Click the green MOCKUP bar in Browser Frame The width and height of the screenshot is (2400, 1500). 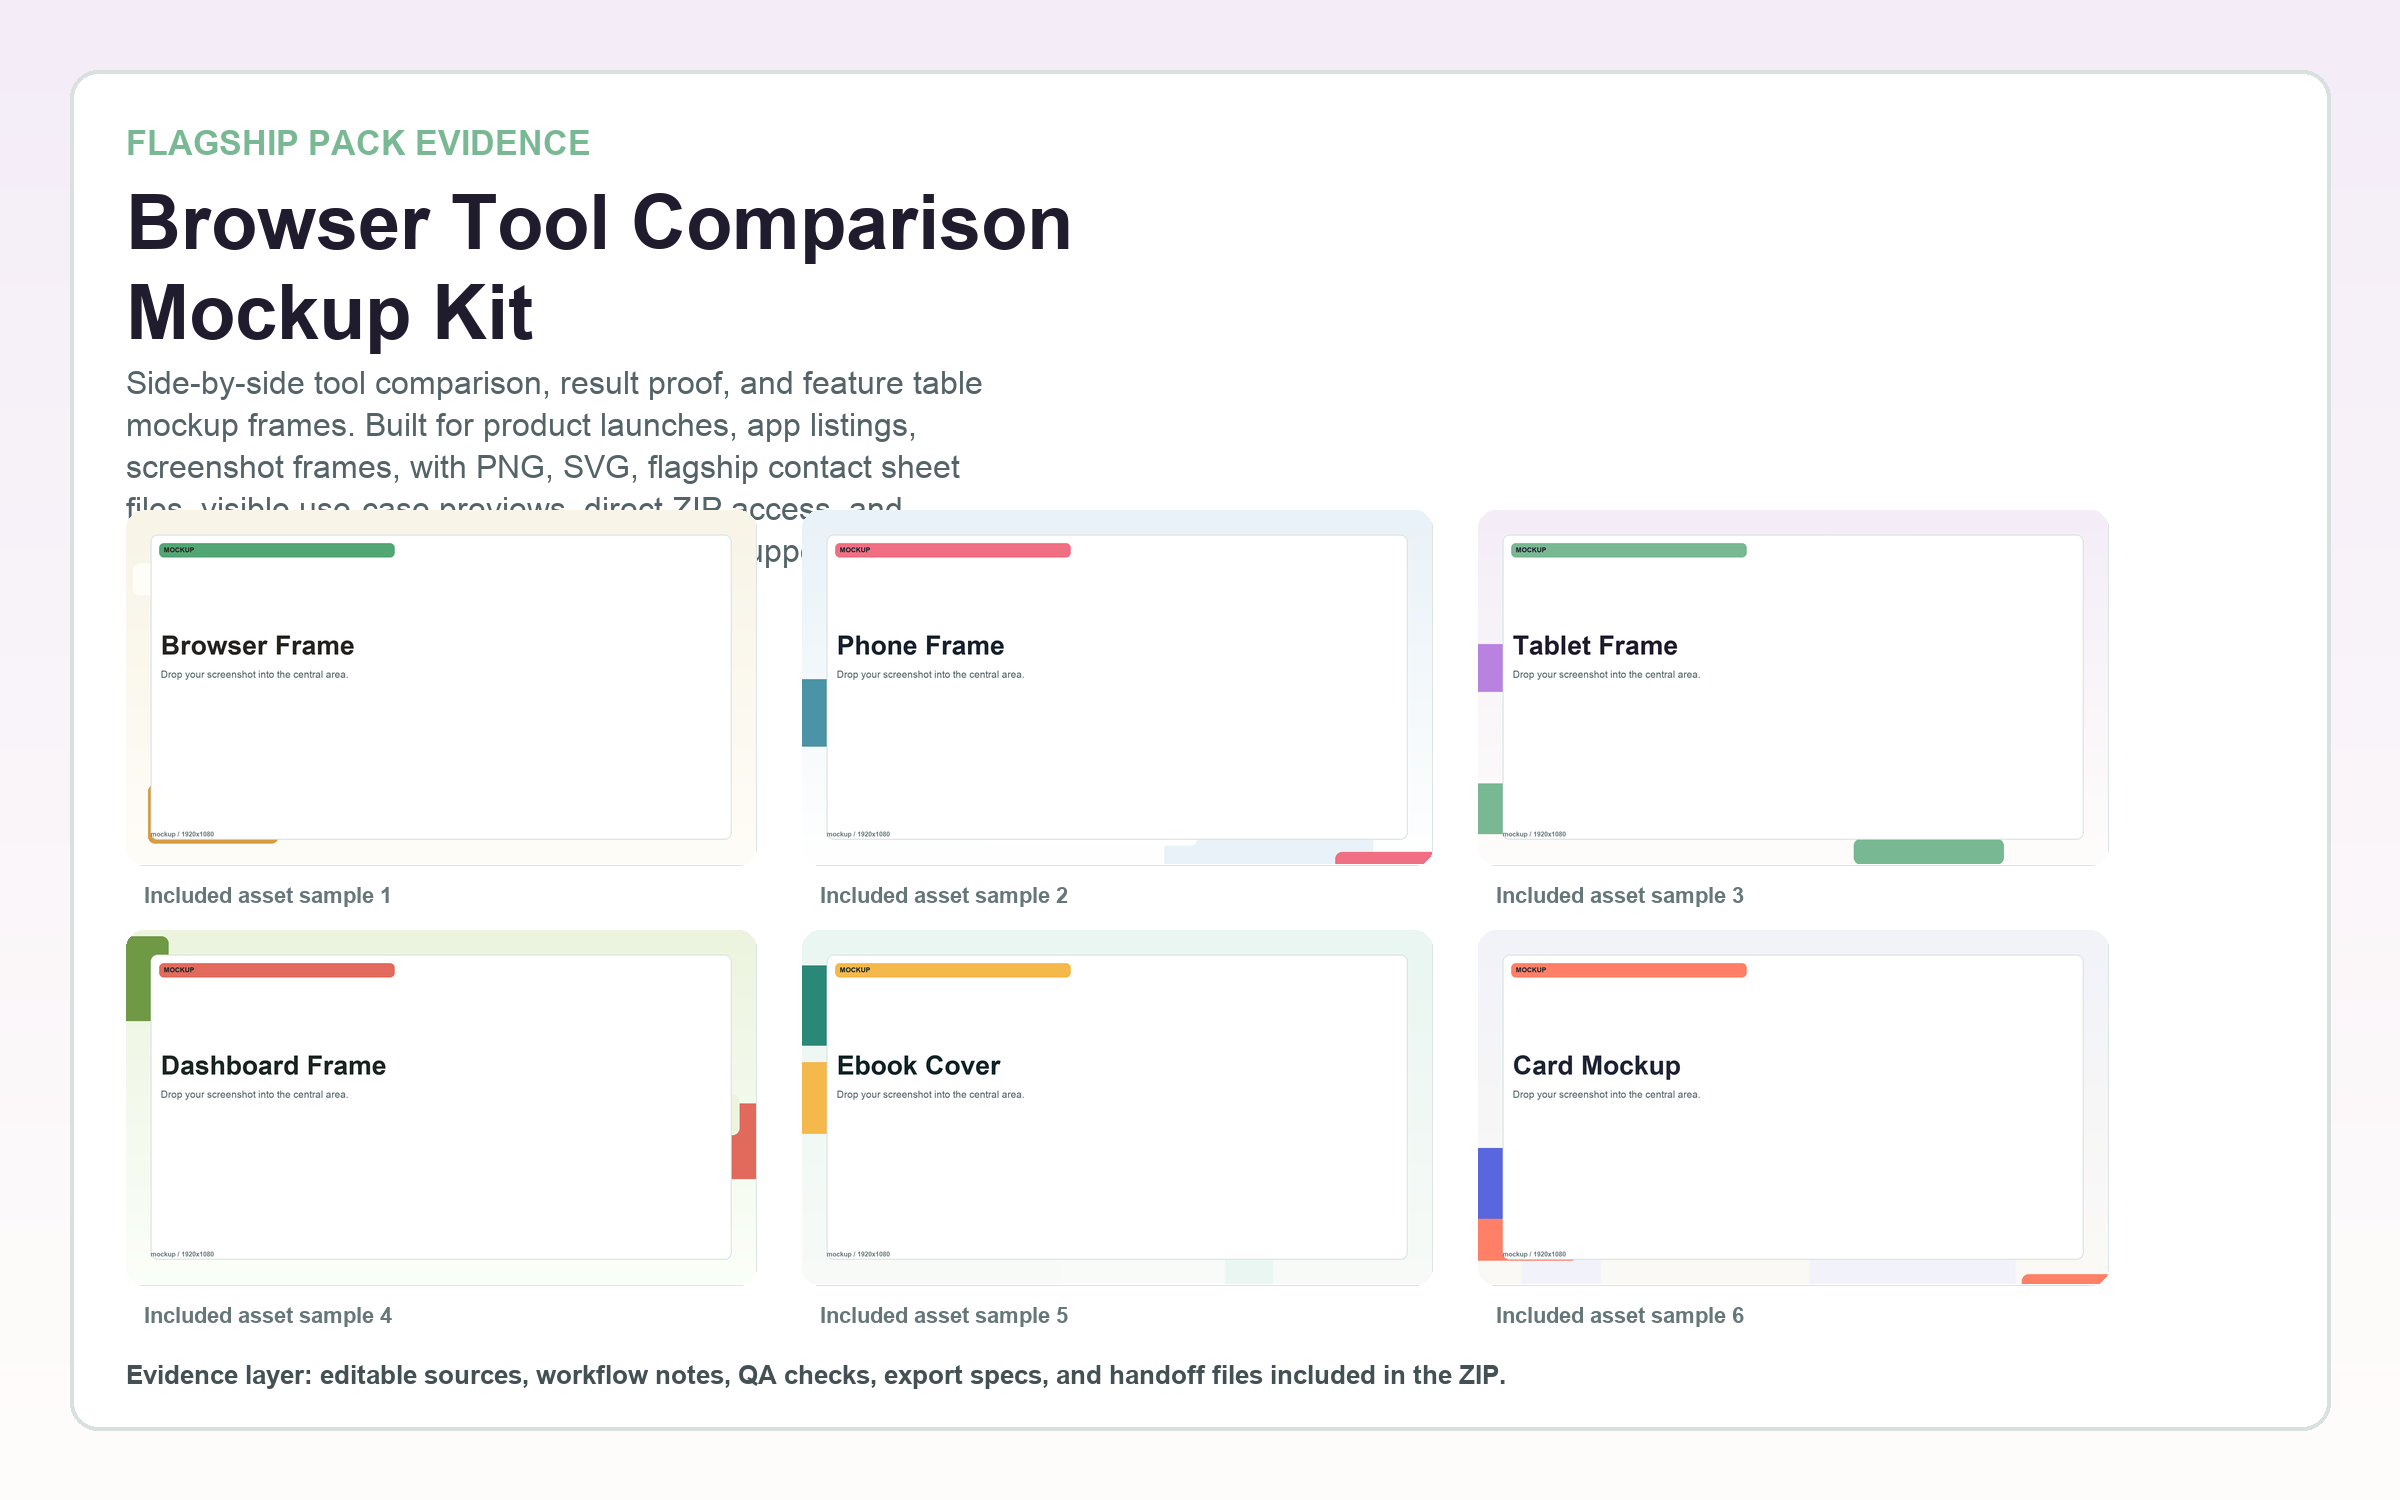pyautogui.click(x=277, y=550)
